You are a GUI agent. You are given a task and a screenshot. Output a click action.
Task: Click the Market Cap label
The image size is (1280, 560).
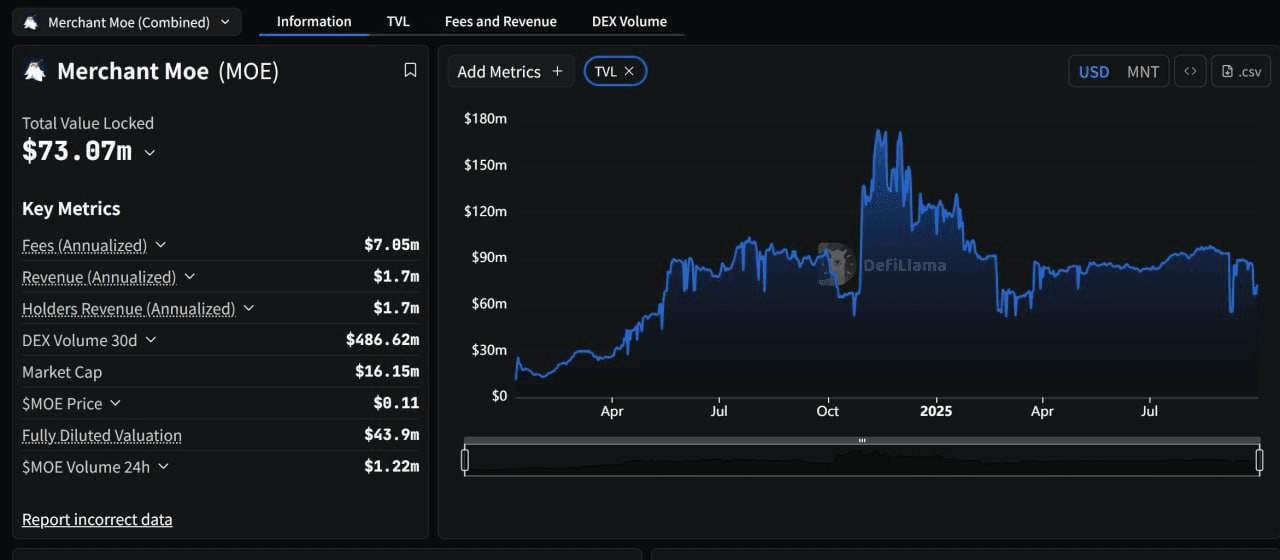coord(62,372)
